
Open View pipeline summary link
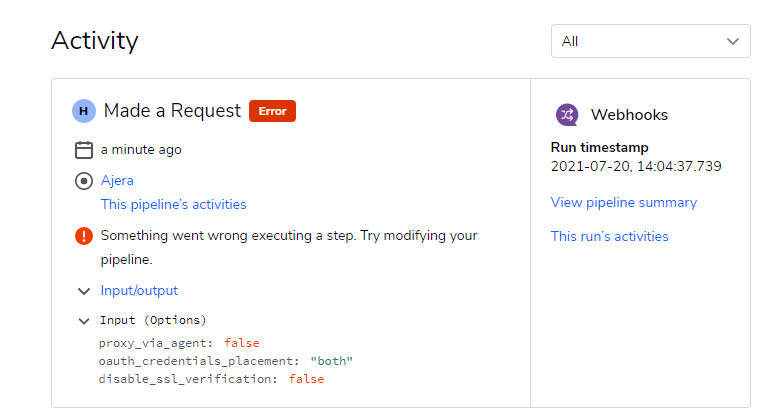624,202
